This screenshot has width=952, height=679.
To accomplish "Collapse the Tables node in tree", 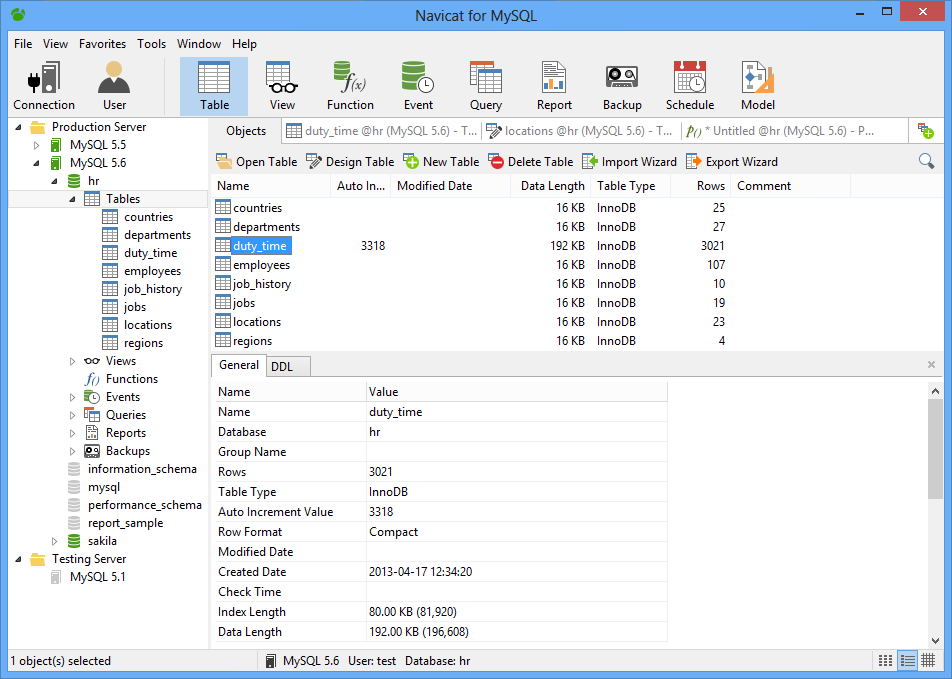I will coord(72,199).
